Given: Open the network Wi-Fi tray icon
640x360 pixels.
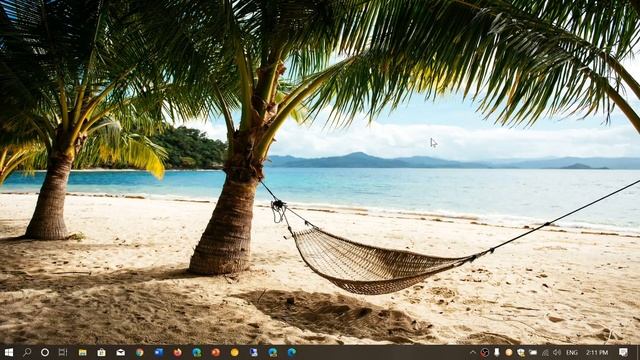Looking at the screenshot, I should click(x=545, y=352).
